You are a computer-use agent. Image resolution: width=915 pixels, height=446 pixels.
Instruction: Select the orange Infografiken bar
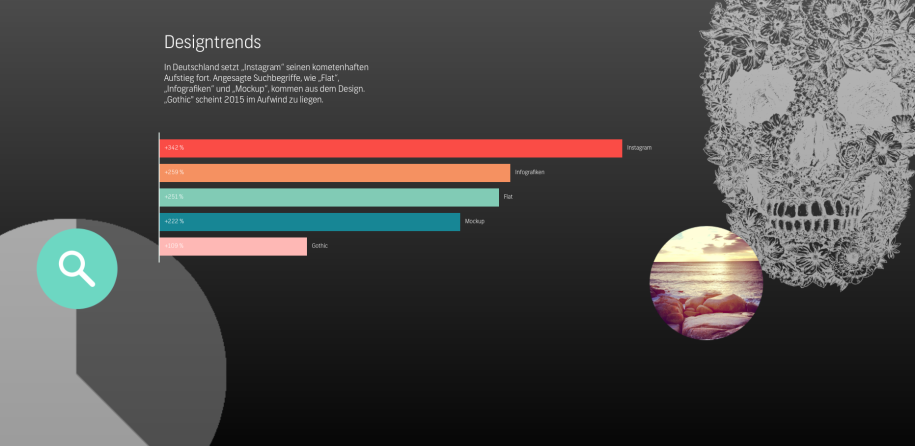[x=335, y=173]
